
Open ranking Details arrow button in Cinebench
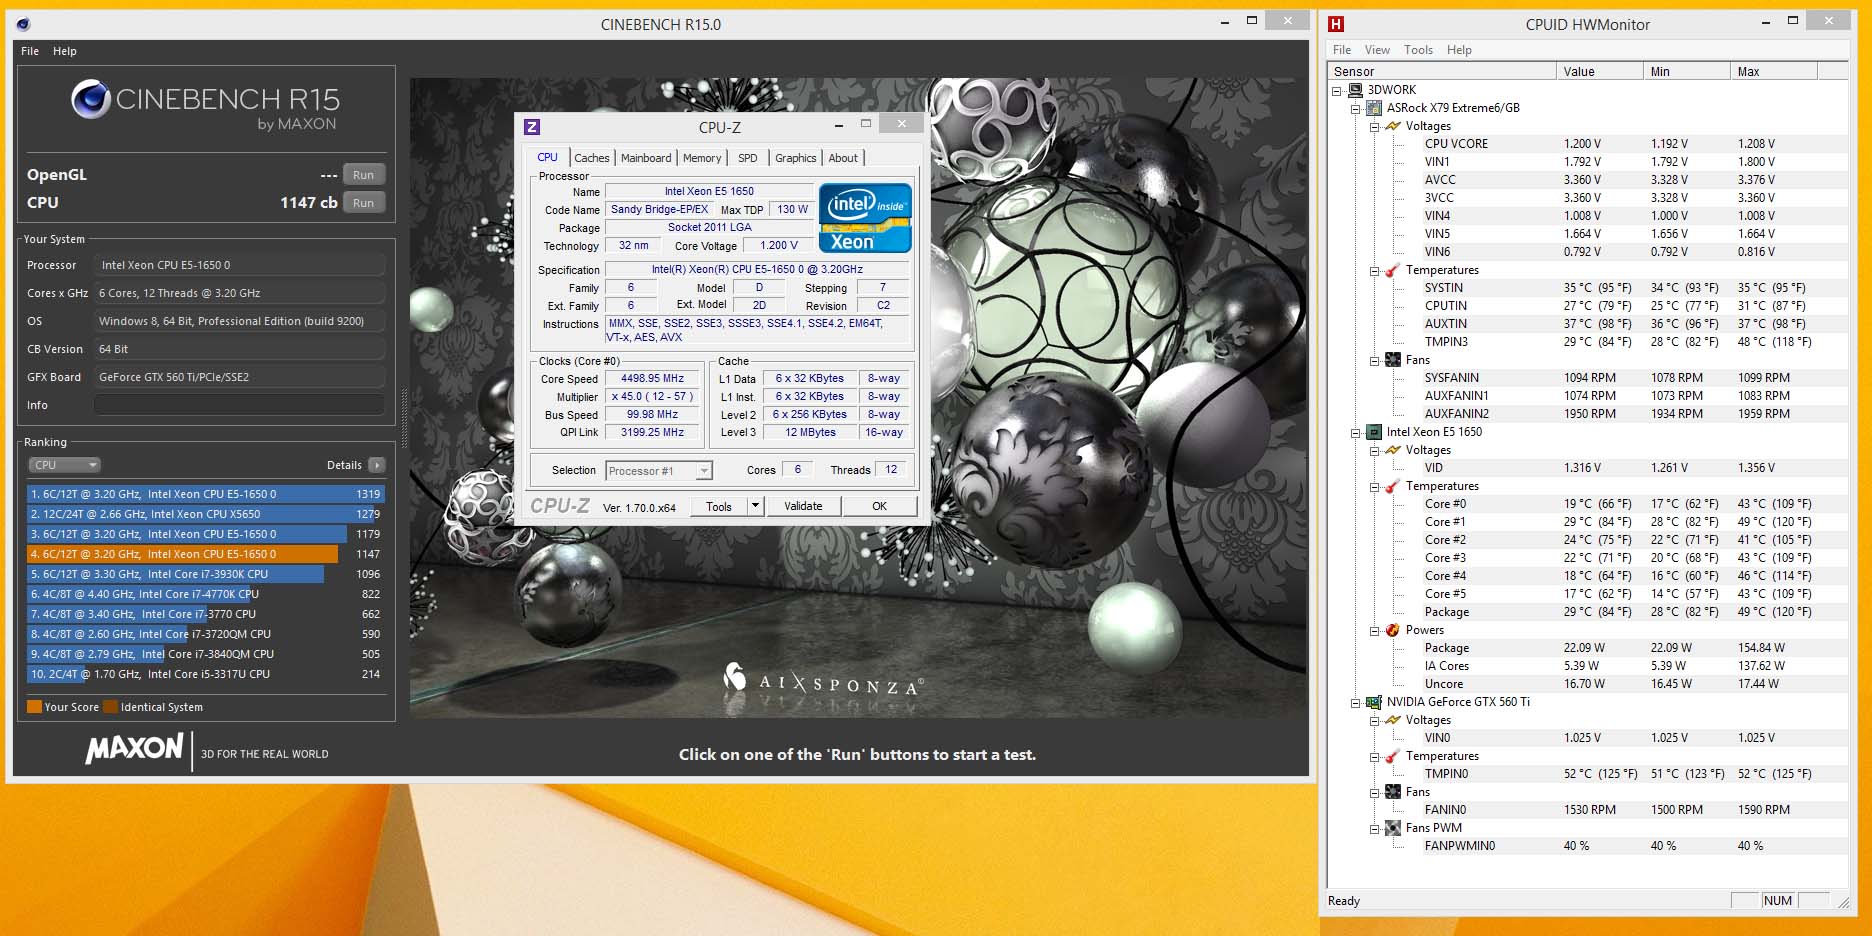click(x=377, y=465)
